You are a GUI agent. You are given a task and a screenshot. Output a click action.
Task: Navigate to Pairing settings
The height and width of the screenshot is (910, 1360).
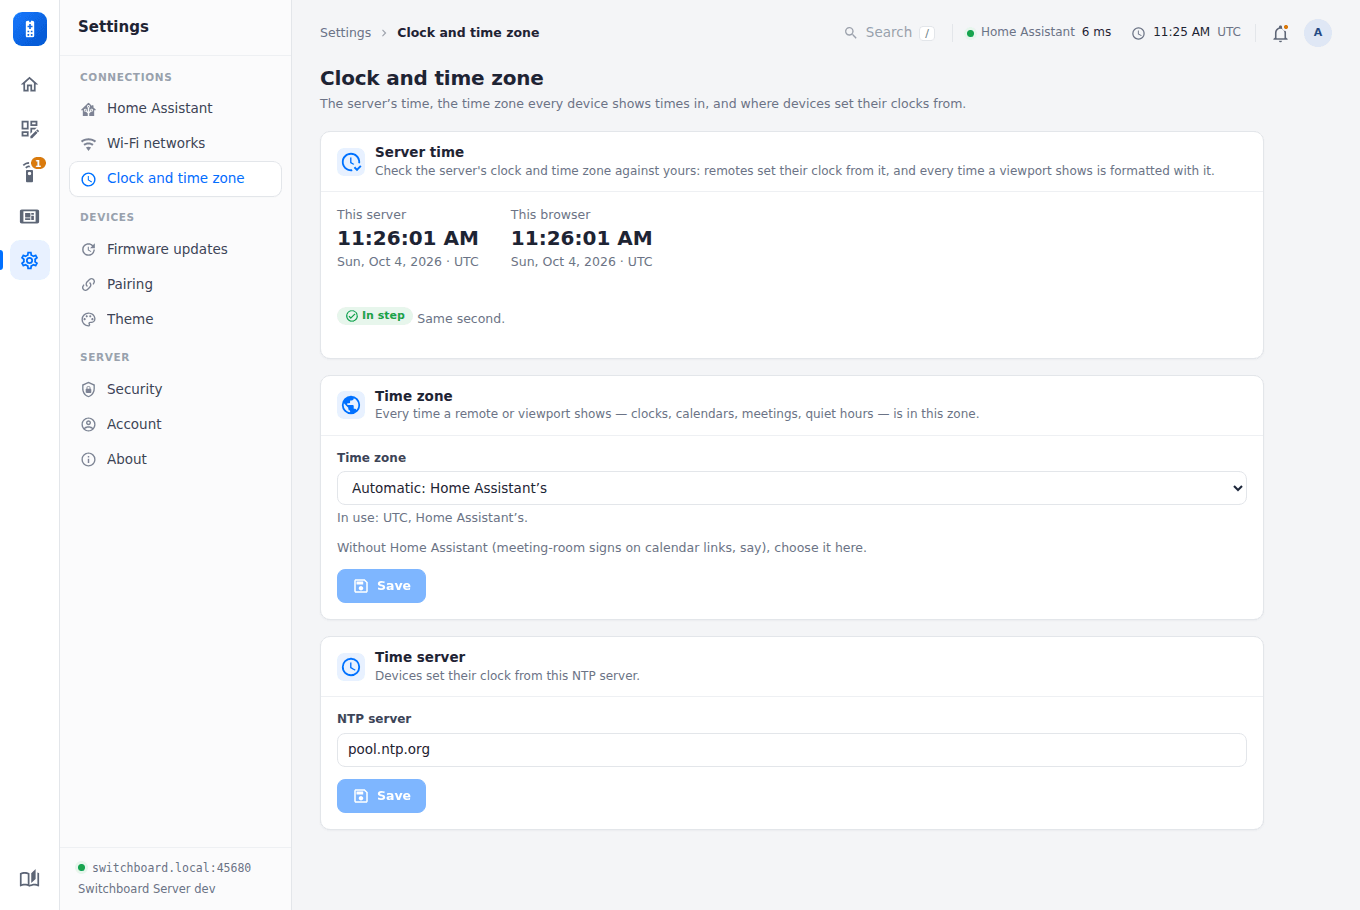[x=175, y=284]
